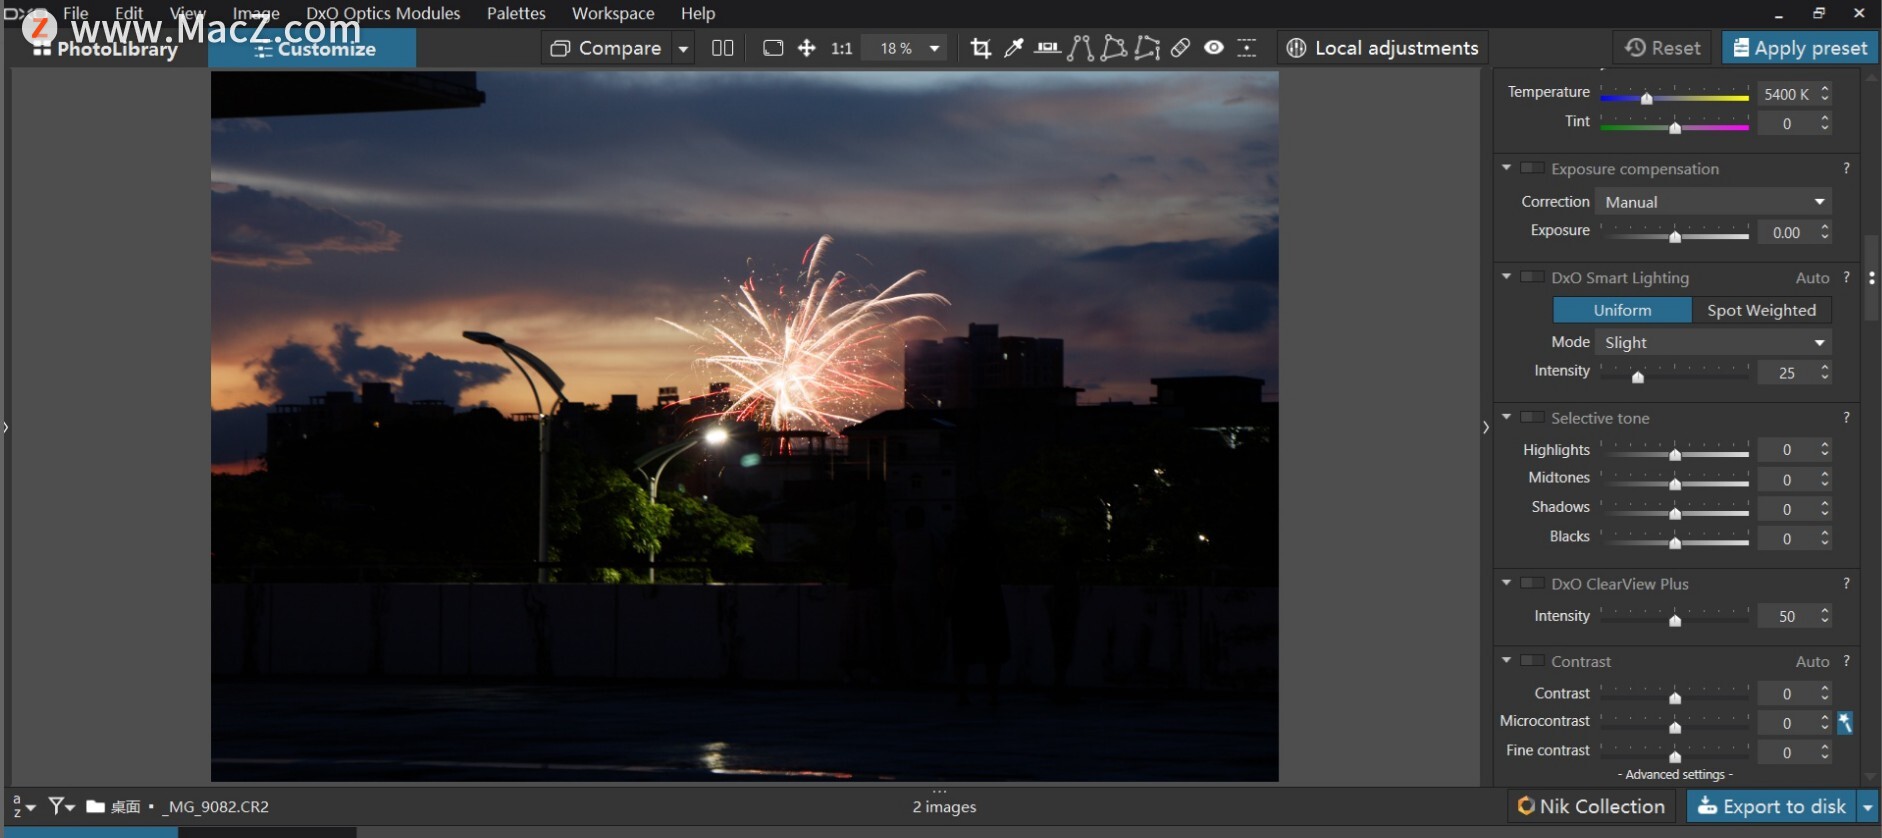This screenshot has height=838, width=1882.
Task: Click Auto for DxO Smart Lighting
Action: [1812, 277]
